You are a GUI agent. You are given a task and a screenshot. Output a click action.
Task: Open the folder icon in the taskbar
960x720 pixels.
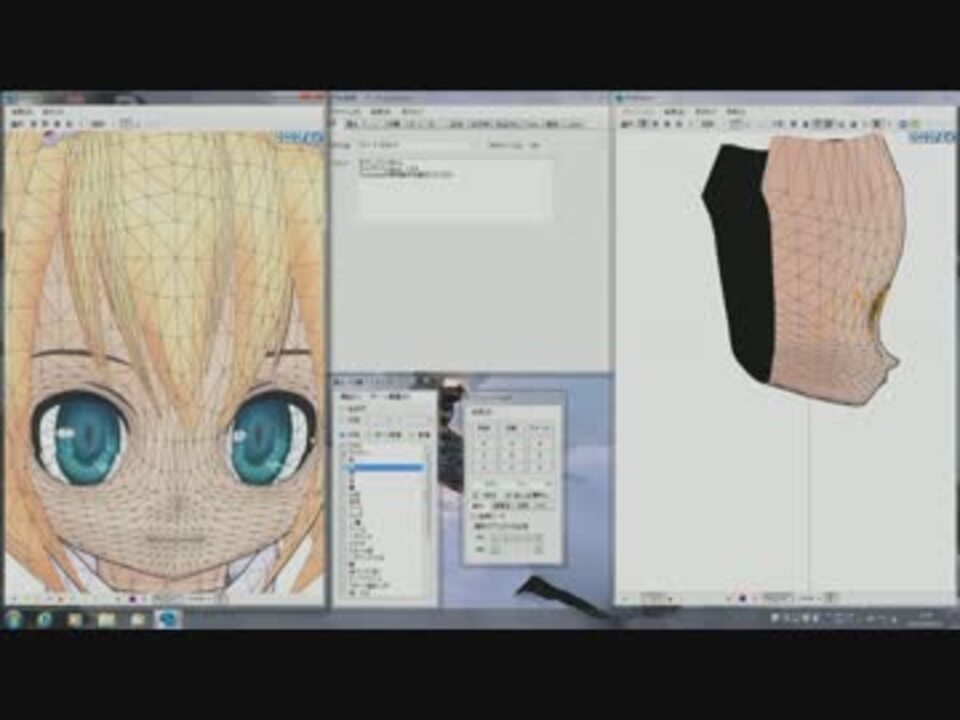coord(106,620)
